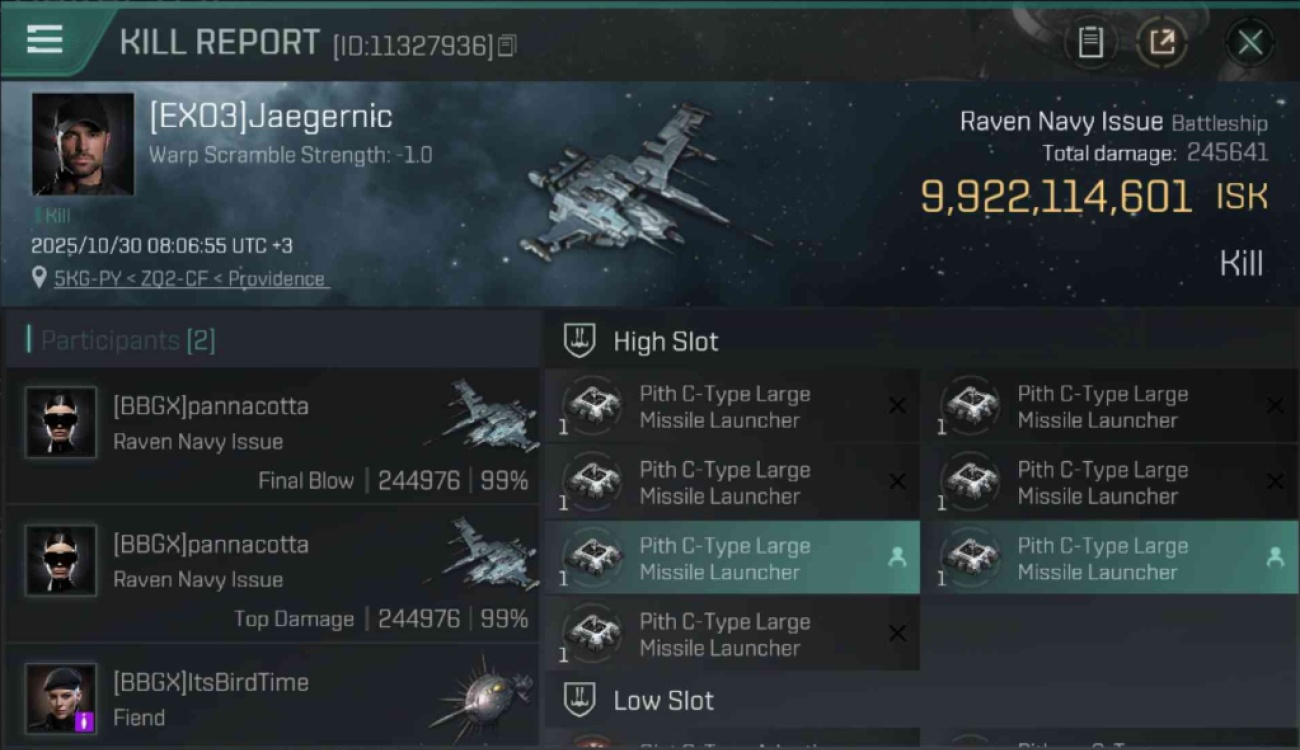Click the Low Slot section icon
1300x750 pixels.
[580, 700]
